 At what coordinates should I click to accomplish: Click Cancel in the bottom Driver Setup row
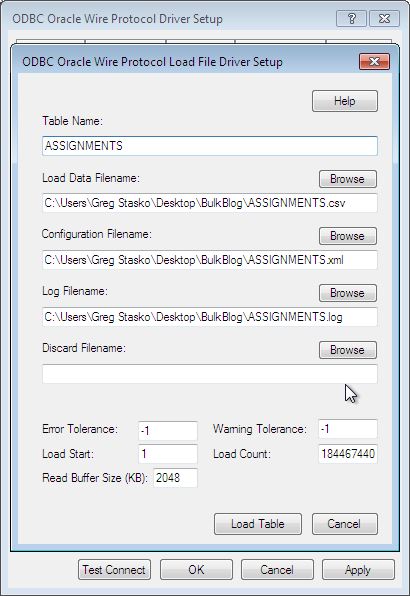tap(277, 570)
